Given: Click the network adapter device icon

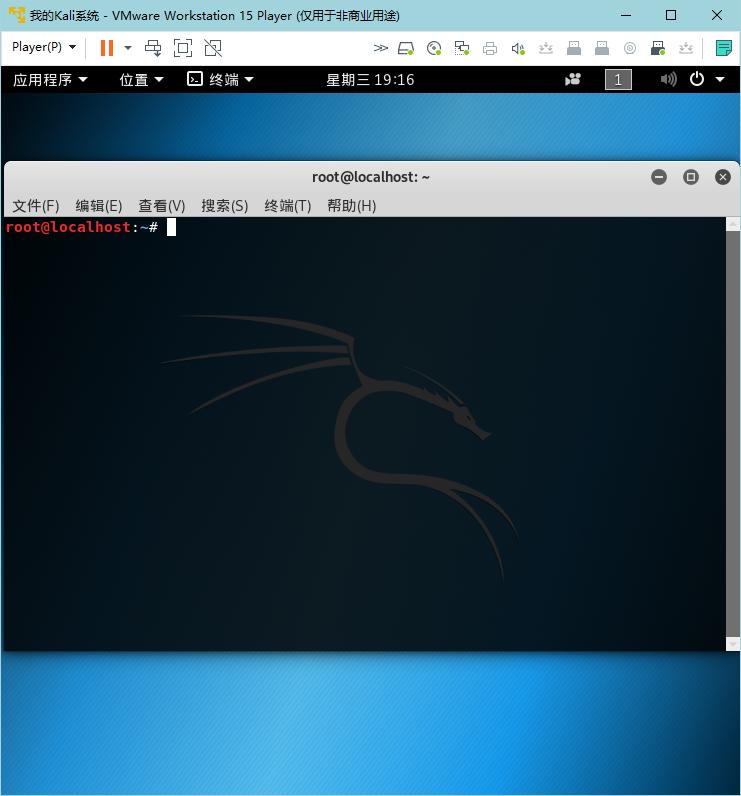Looking at the screenshot, I should (x=462, y=48).
